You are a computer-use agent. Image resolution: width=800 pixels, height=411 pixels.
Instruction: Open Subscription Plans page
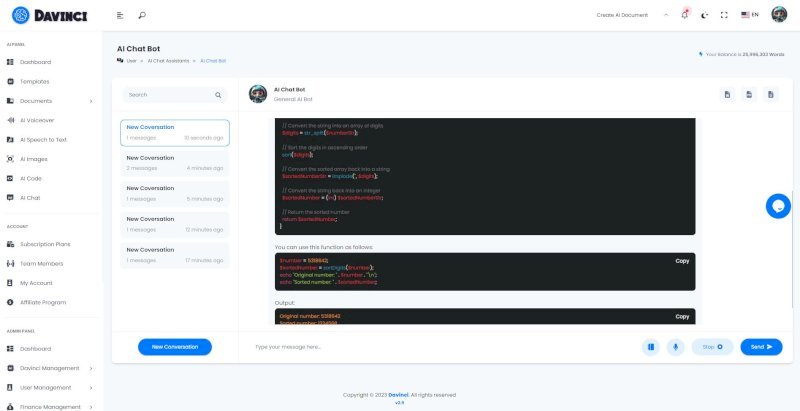(x=45, y=244)
